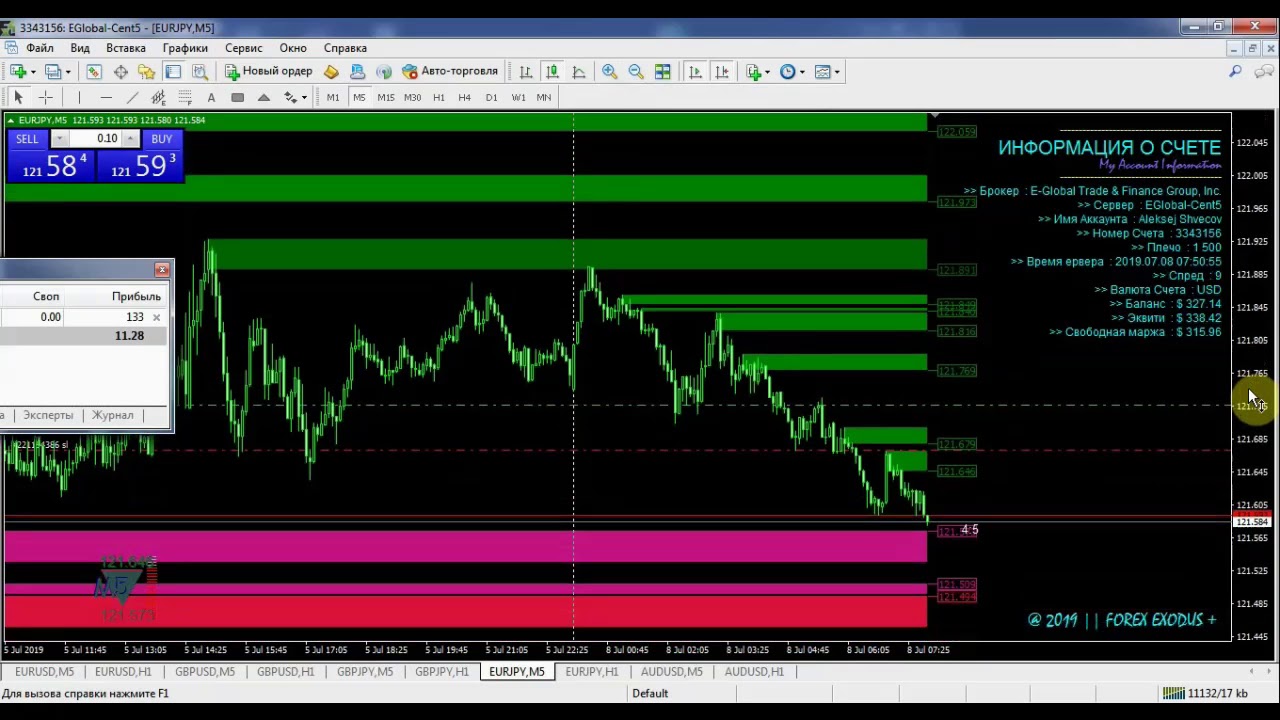1280x720 pixels.
Task: Switch to the AUDUSD,H1 chart tab
Action: (x=755, y=672)
